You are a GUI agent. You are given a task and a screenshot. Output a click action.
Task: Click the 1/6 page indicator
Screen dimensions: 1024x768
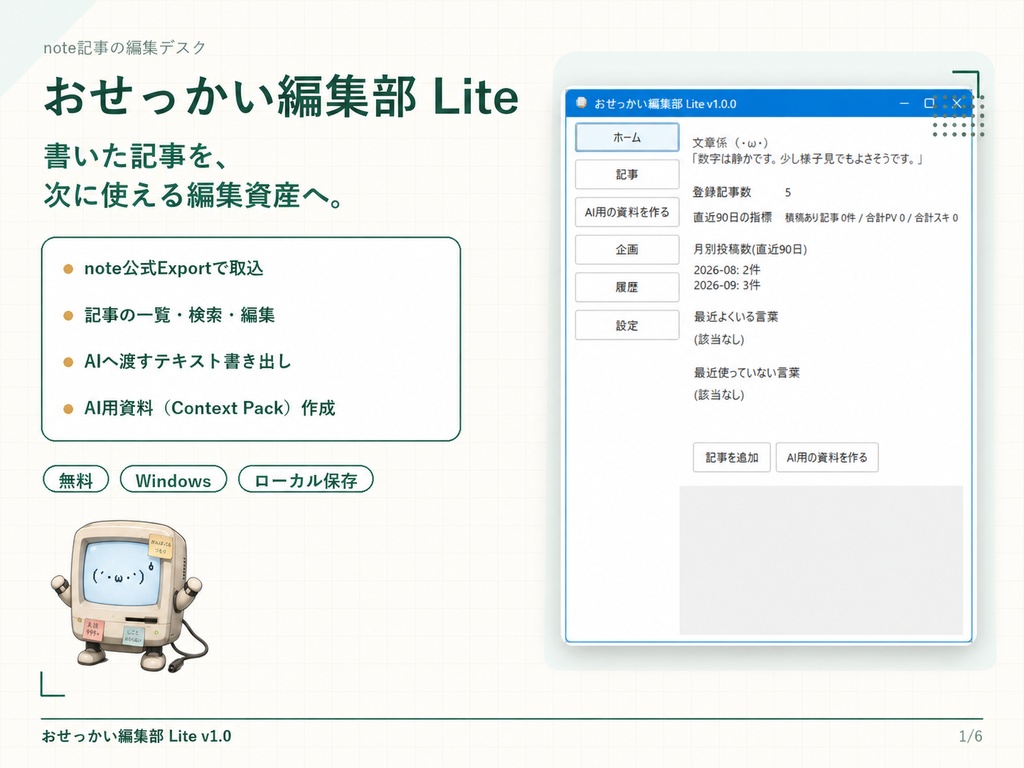[970, 736]
